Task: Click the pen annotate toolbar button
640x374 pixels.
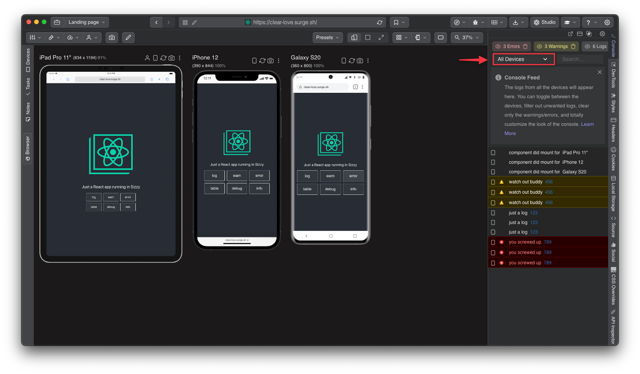Action: coord(128,38)
